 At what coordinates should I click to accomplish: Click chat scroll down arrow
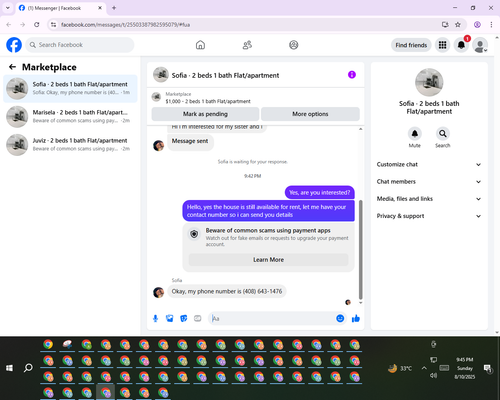(x=361, y=303)
